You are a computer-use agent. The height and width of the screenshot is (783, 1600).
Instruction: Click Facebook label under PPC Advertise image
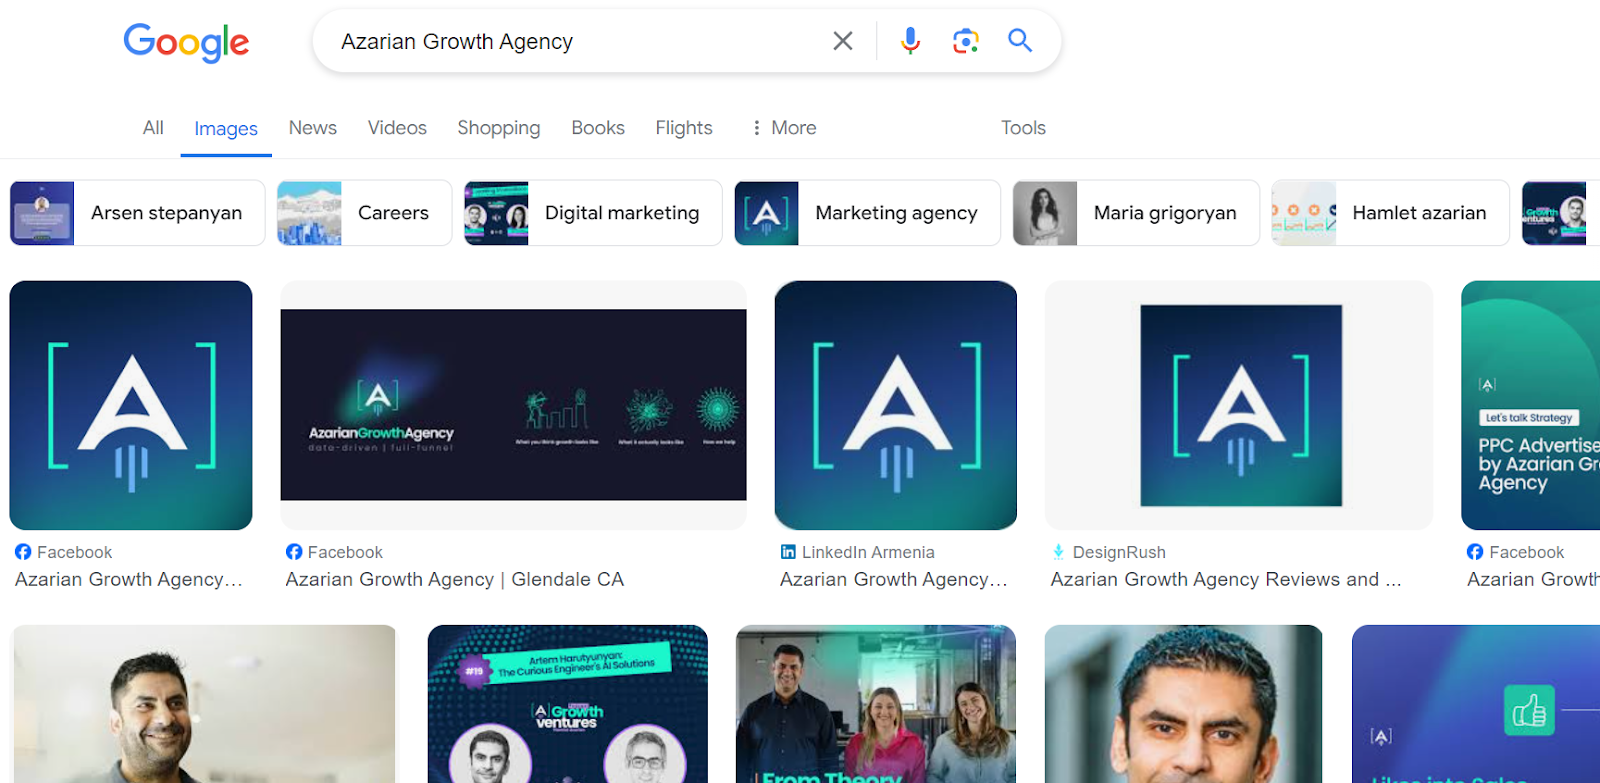pos(1526,552)
